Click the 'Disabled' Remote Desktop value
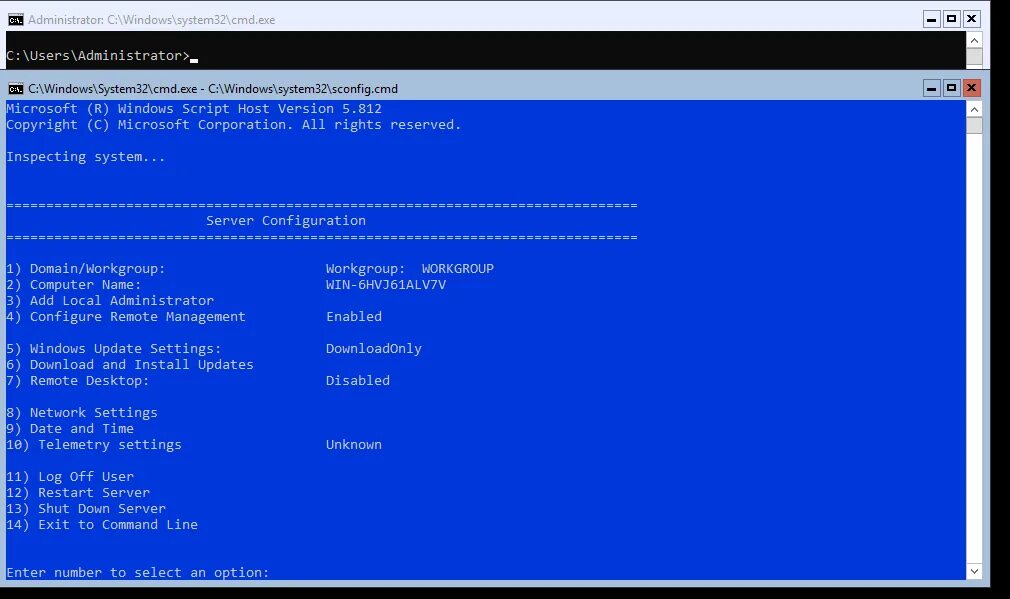 coord(357,381)
